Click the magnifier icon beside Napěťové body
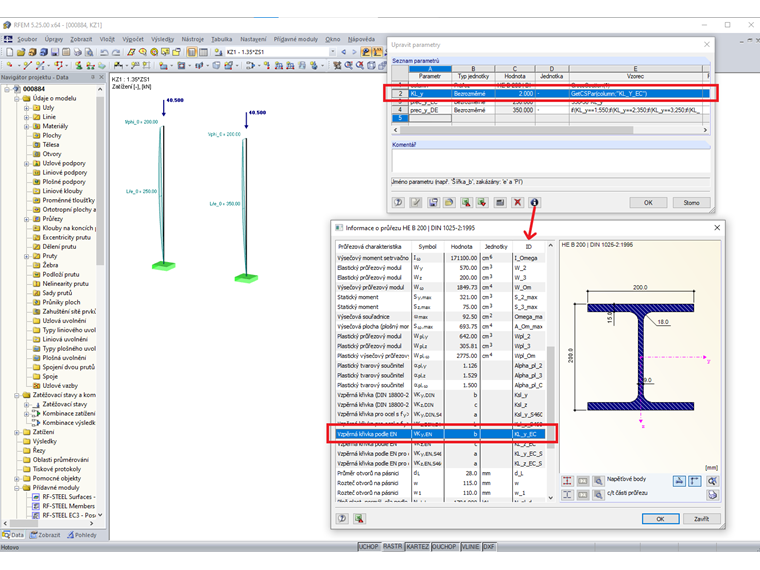Viewport: 760px width, 570px height. click(x=599, y=481)
